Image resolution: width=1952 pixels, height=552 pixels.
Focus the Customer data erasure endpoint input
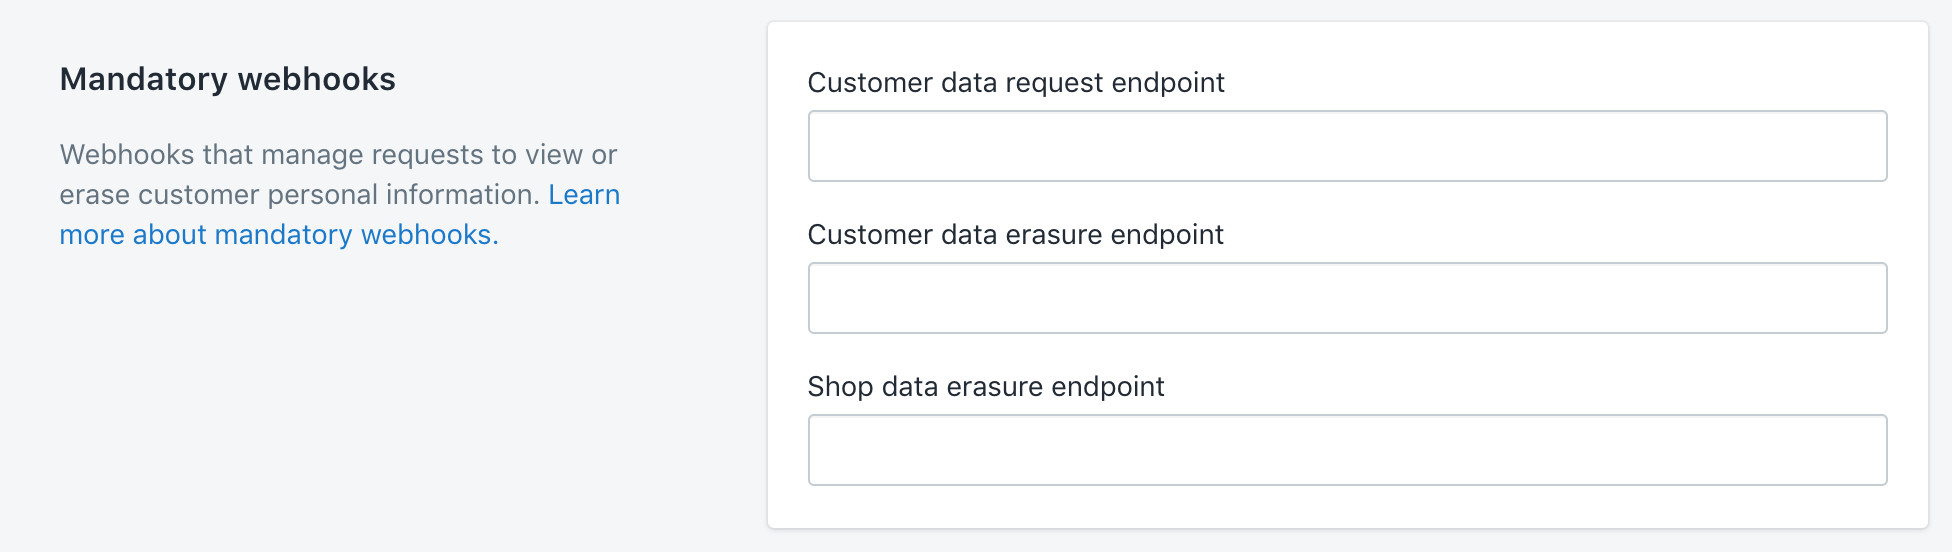(x=1347, y=298)
